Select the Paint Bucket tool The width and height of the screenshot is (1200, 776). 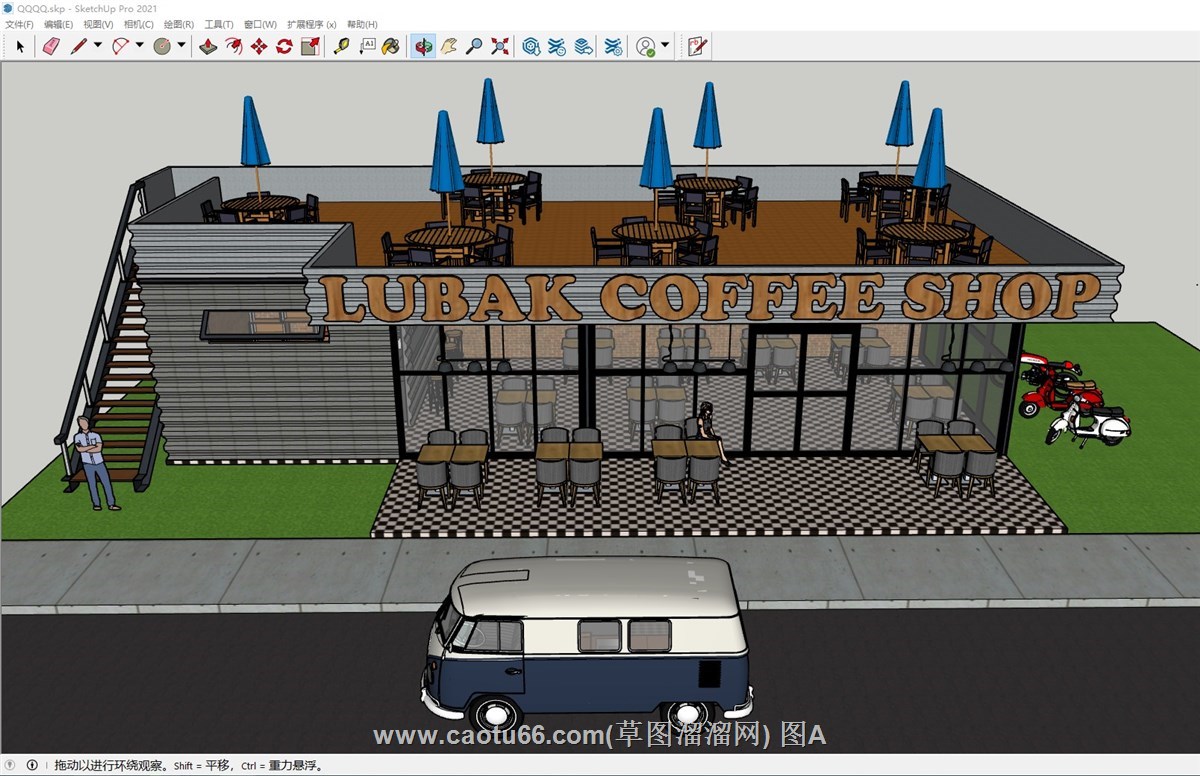point(391,46)
